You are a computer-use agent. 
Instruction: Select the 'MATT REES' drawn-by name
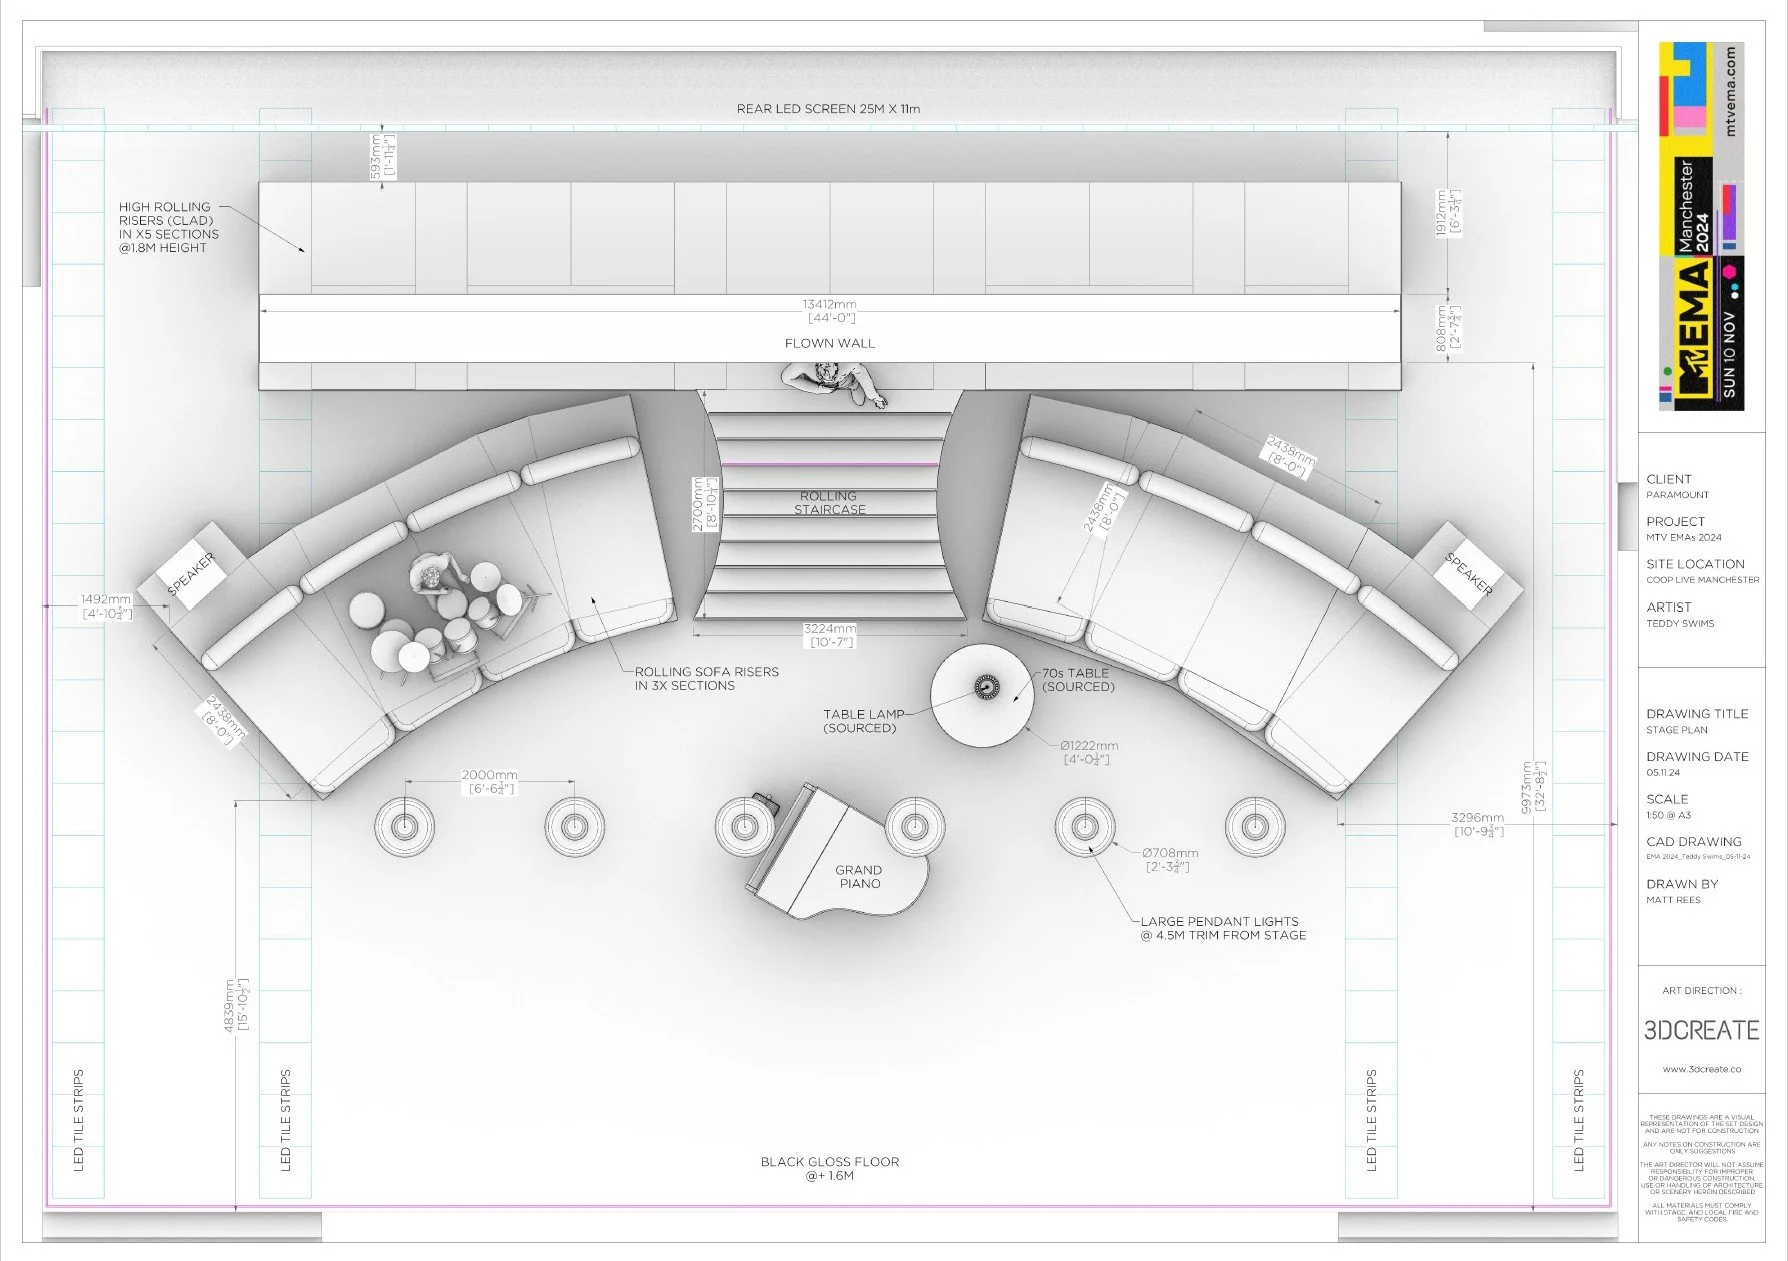(1673, 900)
